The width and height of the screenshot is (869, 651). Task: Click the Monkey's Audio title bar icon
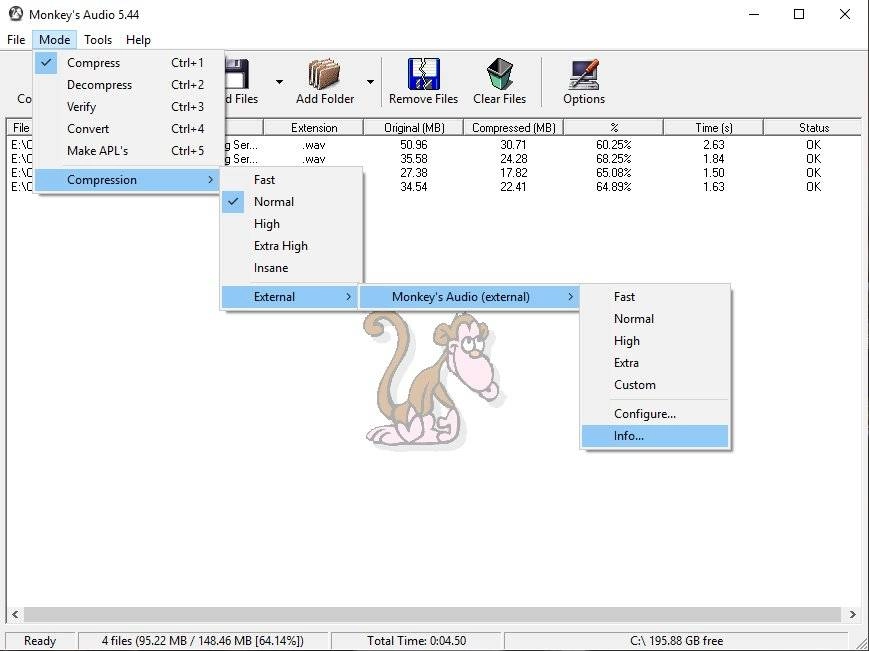[x=16, y=14]
